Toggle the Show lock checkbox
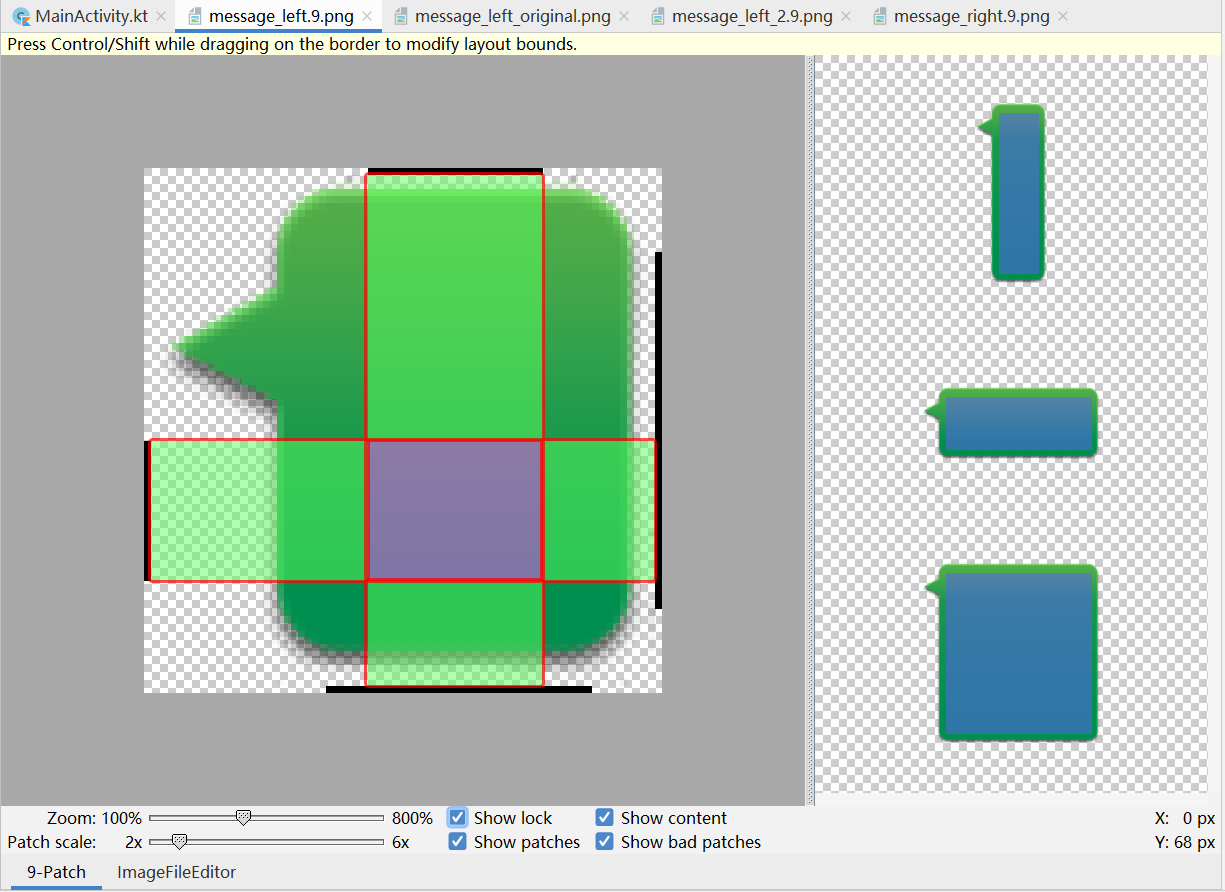 click(x=457, y=818)
